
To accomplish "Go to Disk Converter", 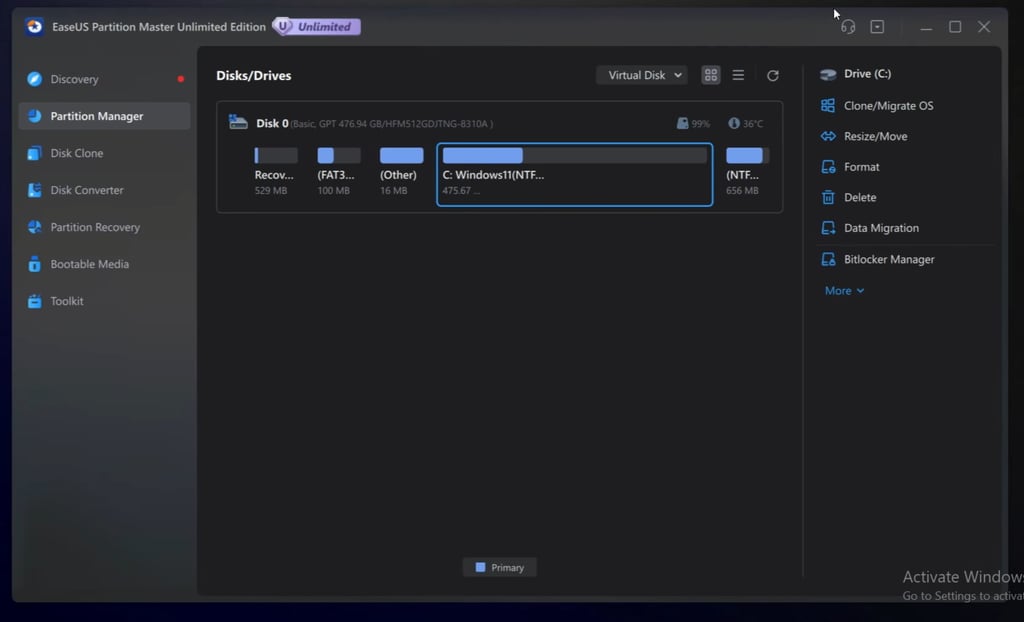I will (x=104, y=190).
